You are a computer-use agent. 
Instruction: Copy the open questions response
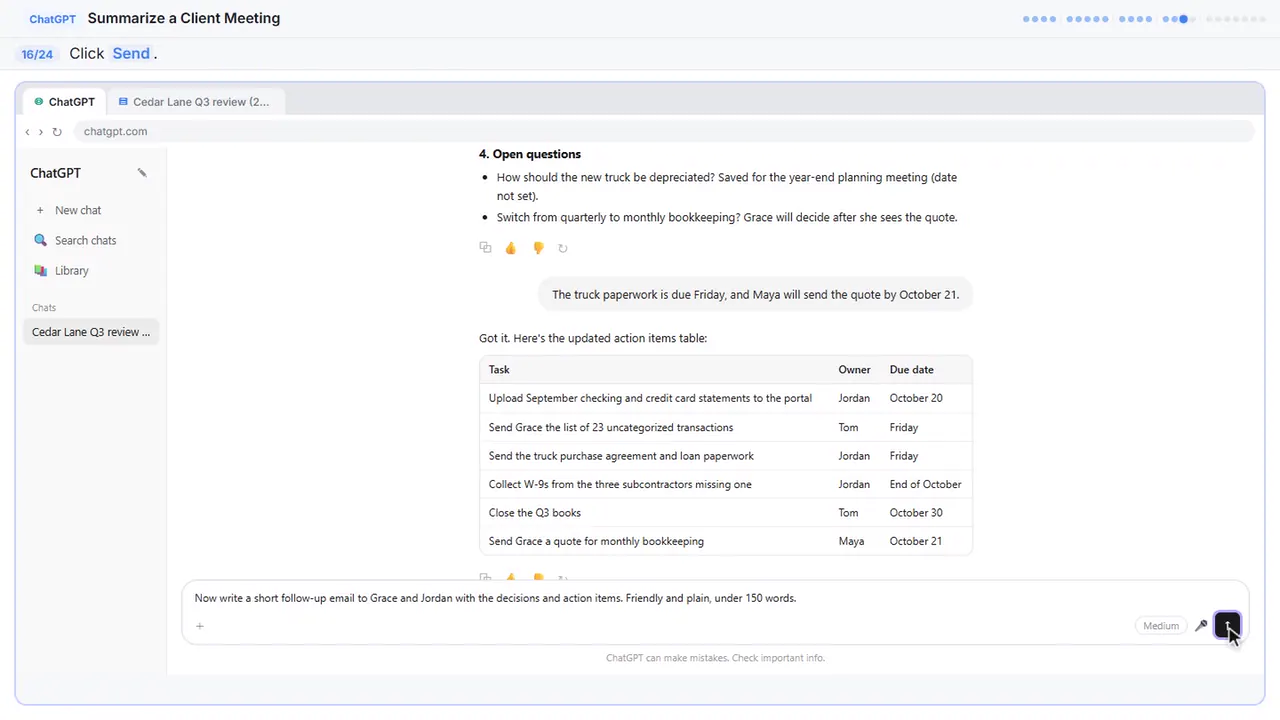[485, 248]
